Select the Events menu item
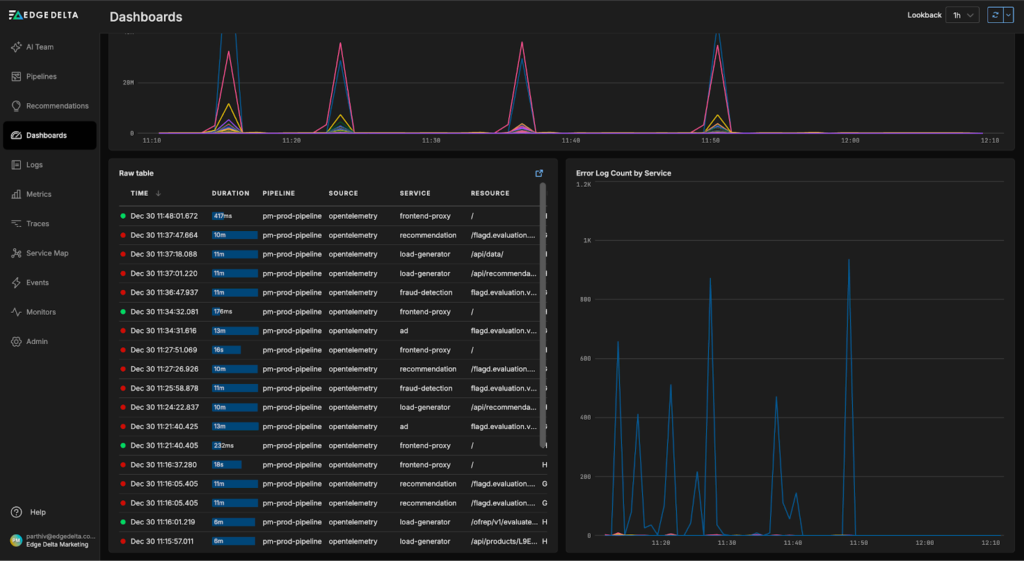 click(37, 283)
